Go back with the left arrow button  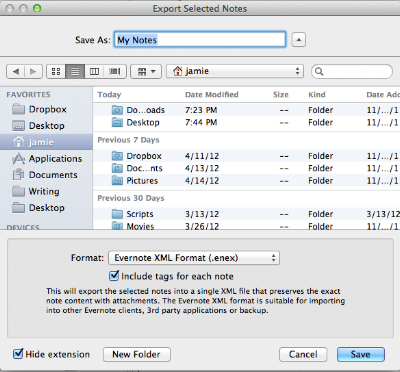point(16,71)
